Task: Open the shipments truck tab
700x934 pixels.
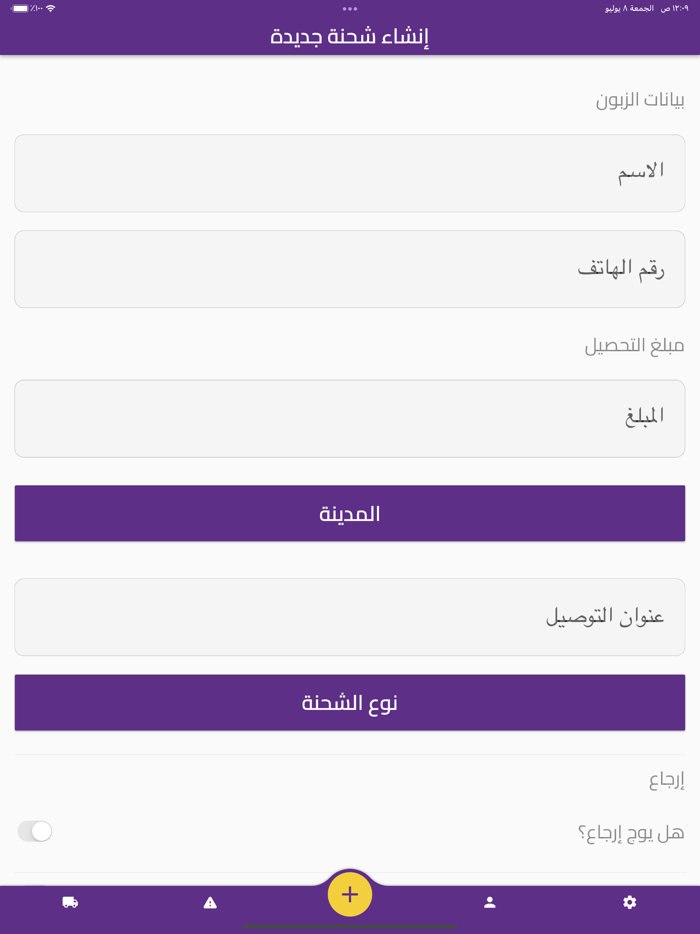Action: [70, 902]
